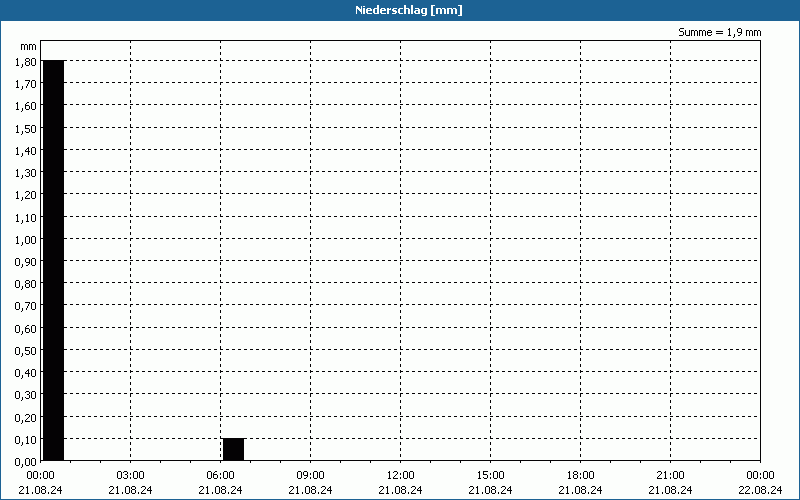Click the y-axis value 0,50
Image resolution: width=800 pixels, height=500 pixels.
26,351
